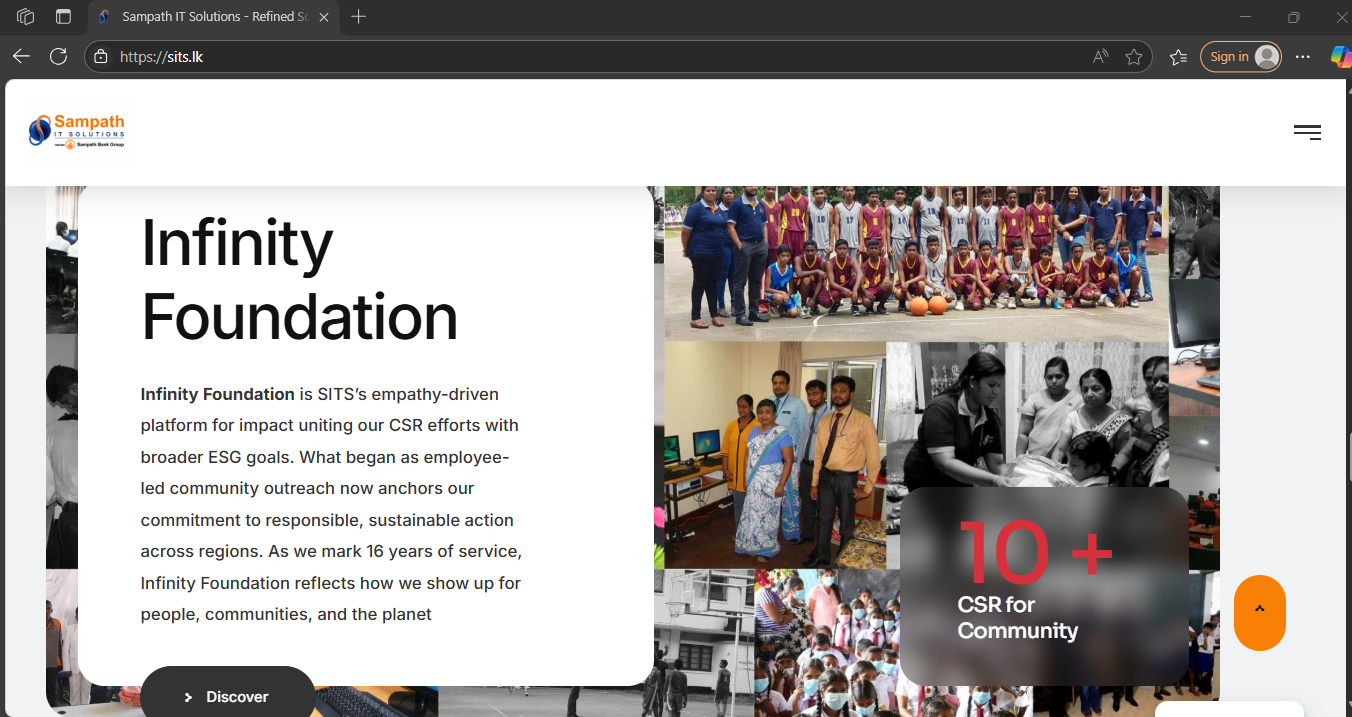The width and height of the screenshot is (1352, 717).
Task: Go back to the previous page
Action: click(22, 57)
